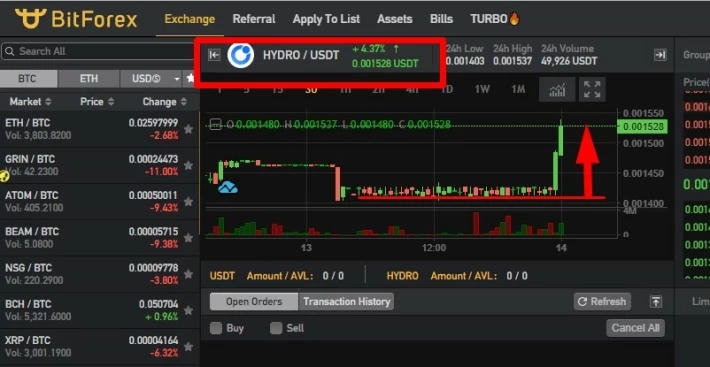Favorite the GRIN / BTC pair star
710x367 pixels.
[188, 166]
